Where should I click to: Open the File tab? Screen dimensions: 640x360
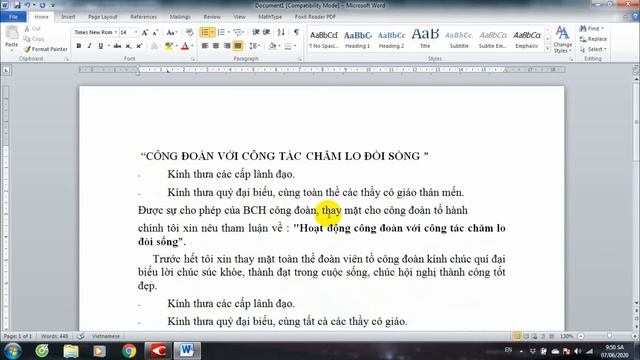point(13,17)
